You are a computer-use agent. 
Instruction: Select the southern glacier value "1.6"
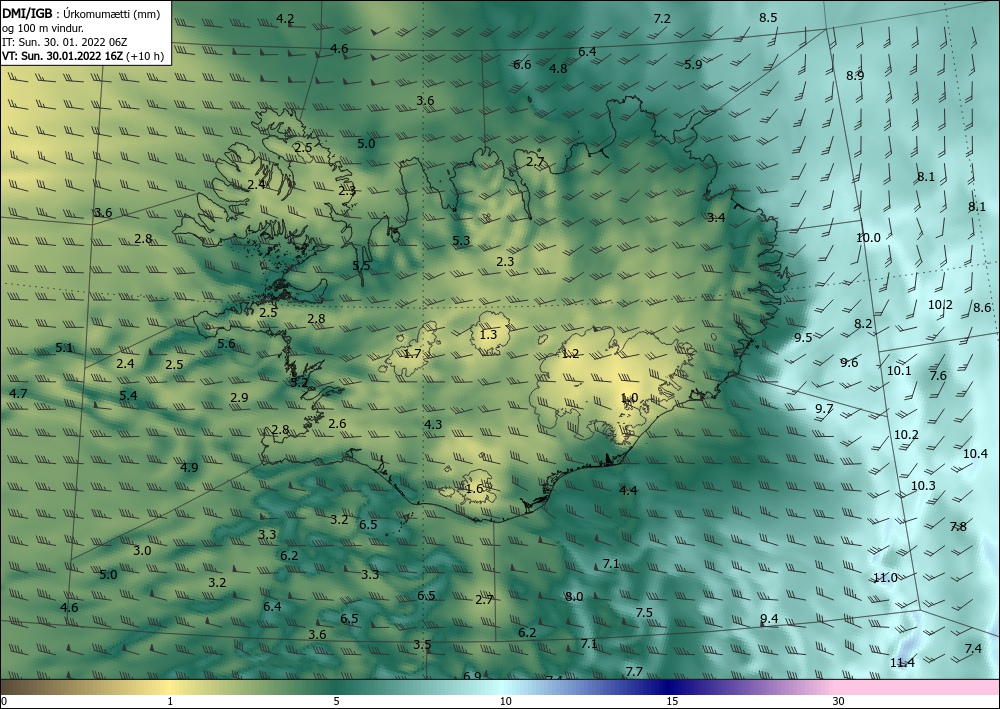tap(474, 489)
